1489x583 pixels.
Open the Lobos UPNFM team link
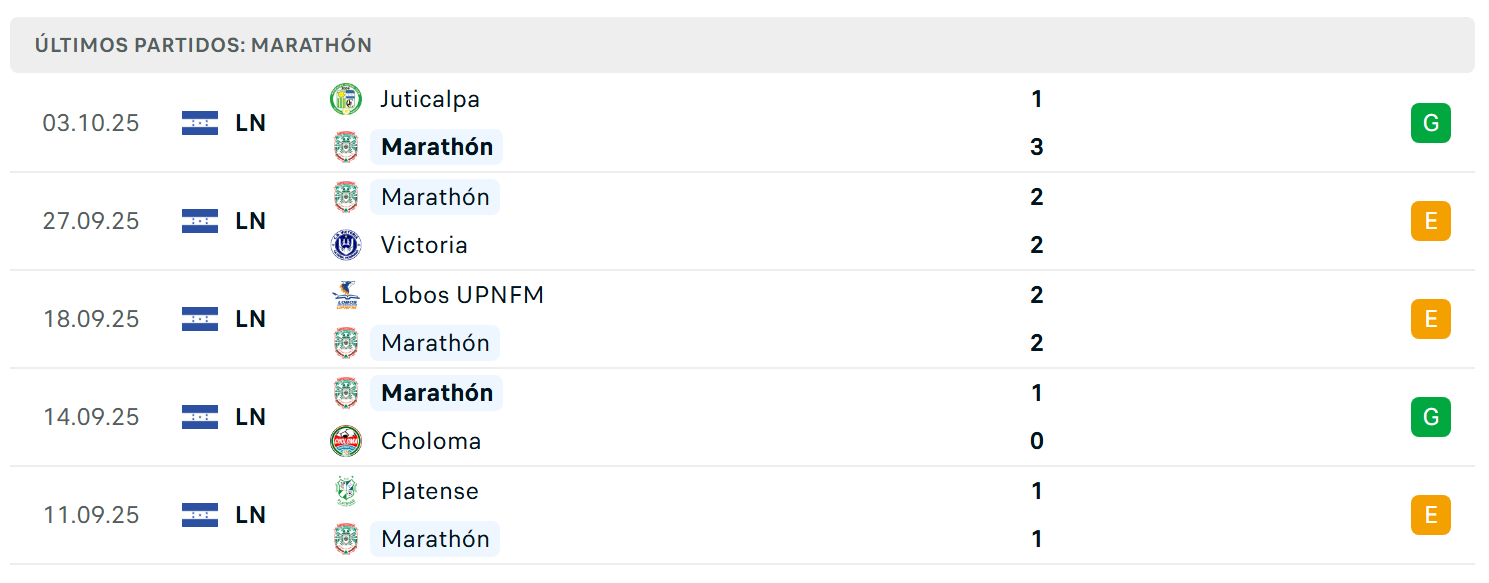point(462,295)
